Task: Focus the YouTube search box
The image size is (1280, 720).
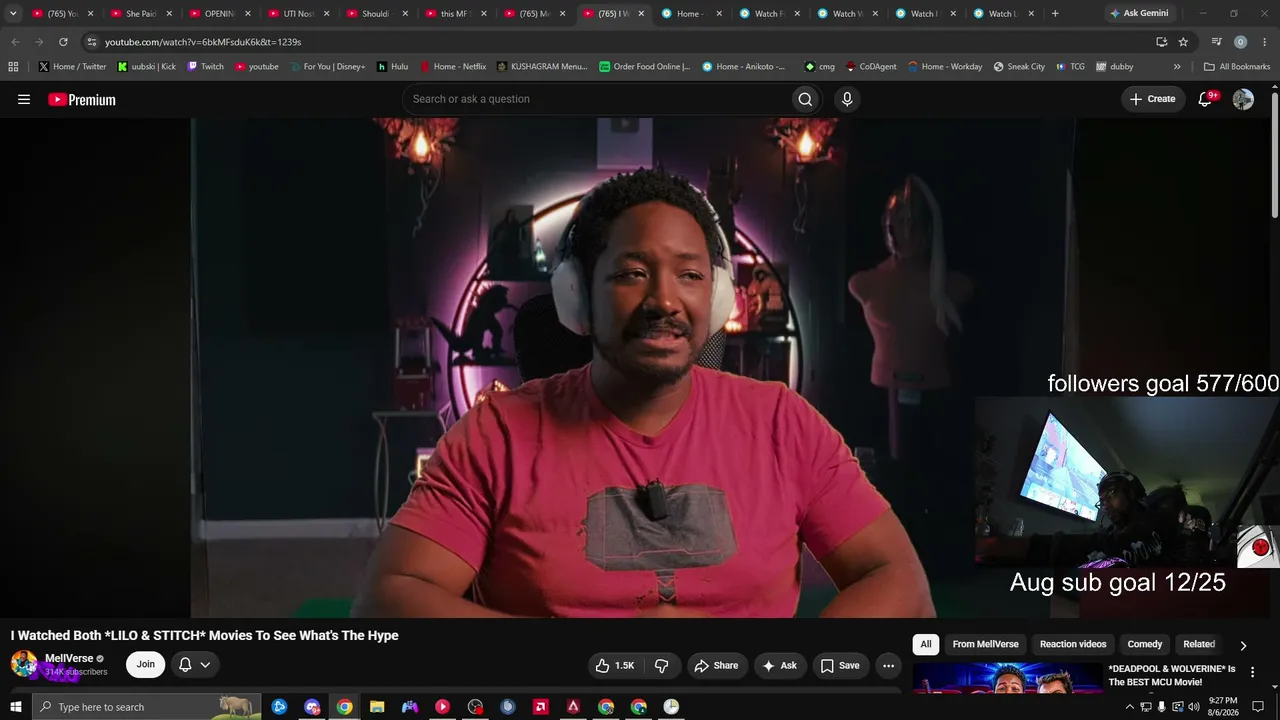Action: (x=596, y=99)
